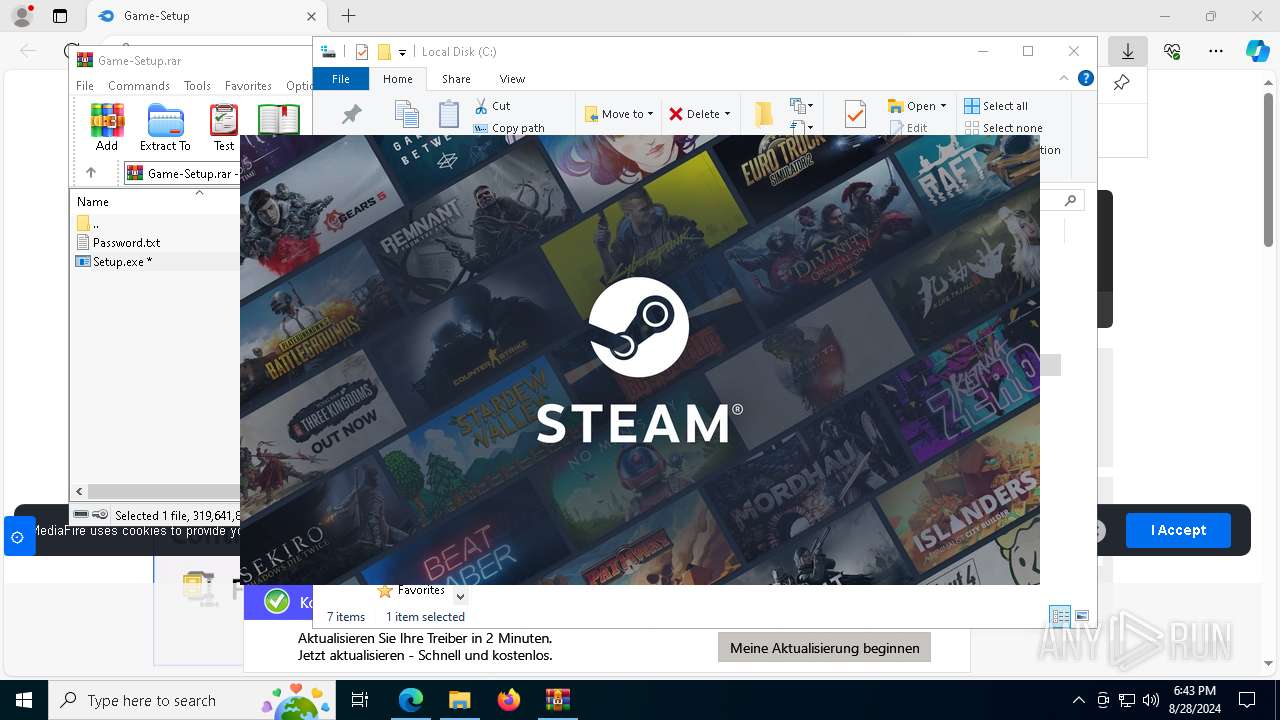The width and height of the screenshot is (1280, 720).
Task: Click Meine Aktualisierung beginnen button
Action: 825,648
